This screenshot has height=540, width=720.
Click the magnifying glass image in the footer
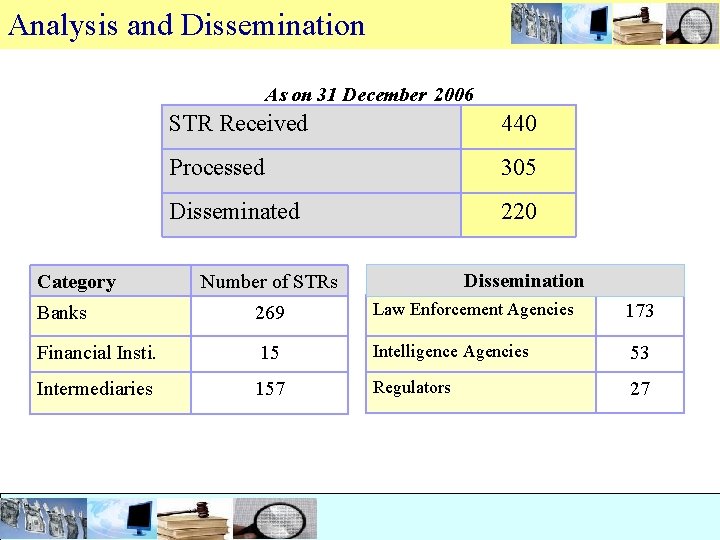pyautogui.click(x=275, y=518)
